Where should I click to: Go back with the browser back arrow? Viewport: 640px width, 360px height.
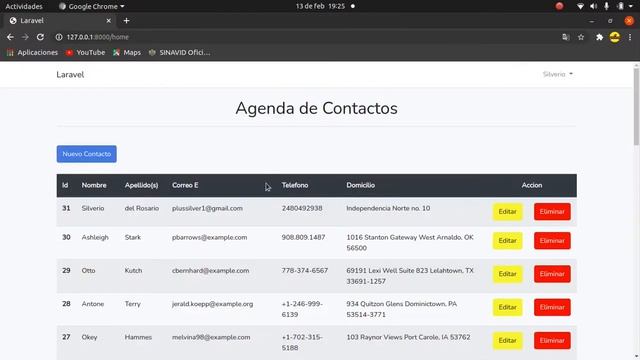(10, 37)
